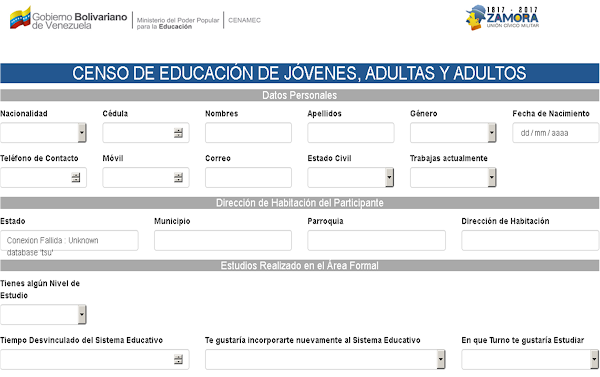Open the Estado Civil dropdown
This screenshot has height=377, width=600.
(x=351, y=178)
